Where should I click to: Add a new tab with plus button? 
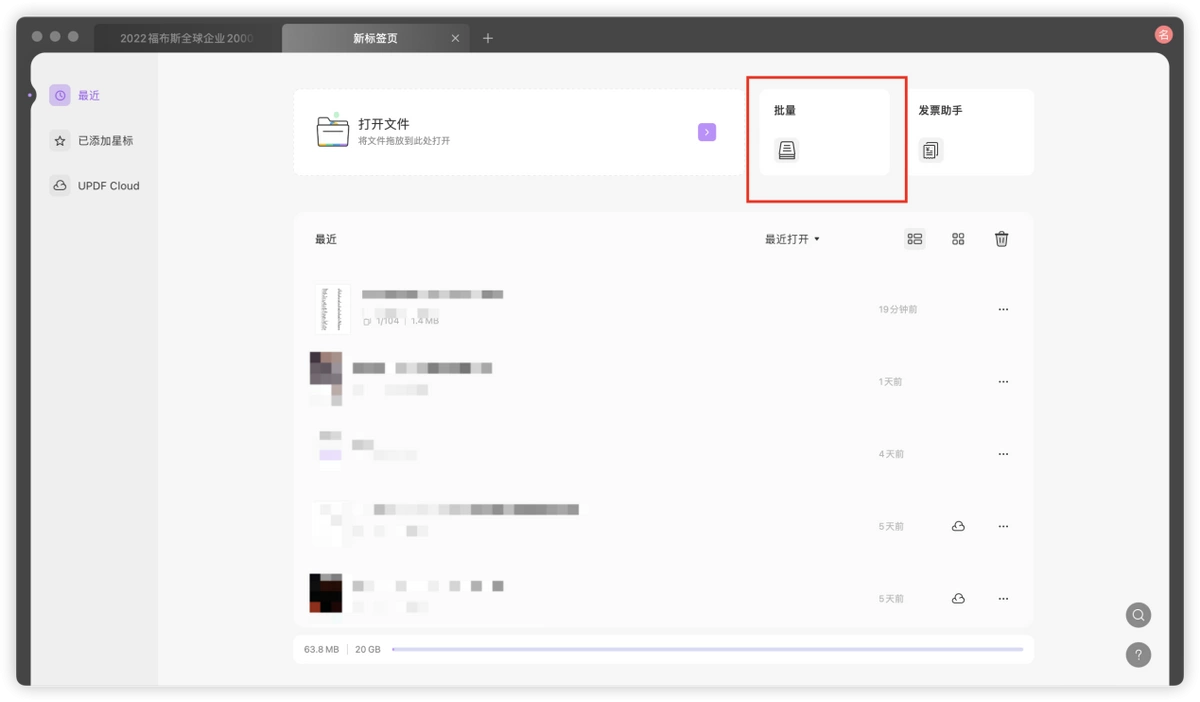[488, 38]
